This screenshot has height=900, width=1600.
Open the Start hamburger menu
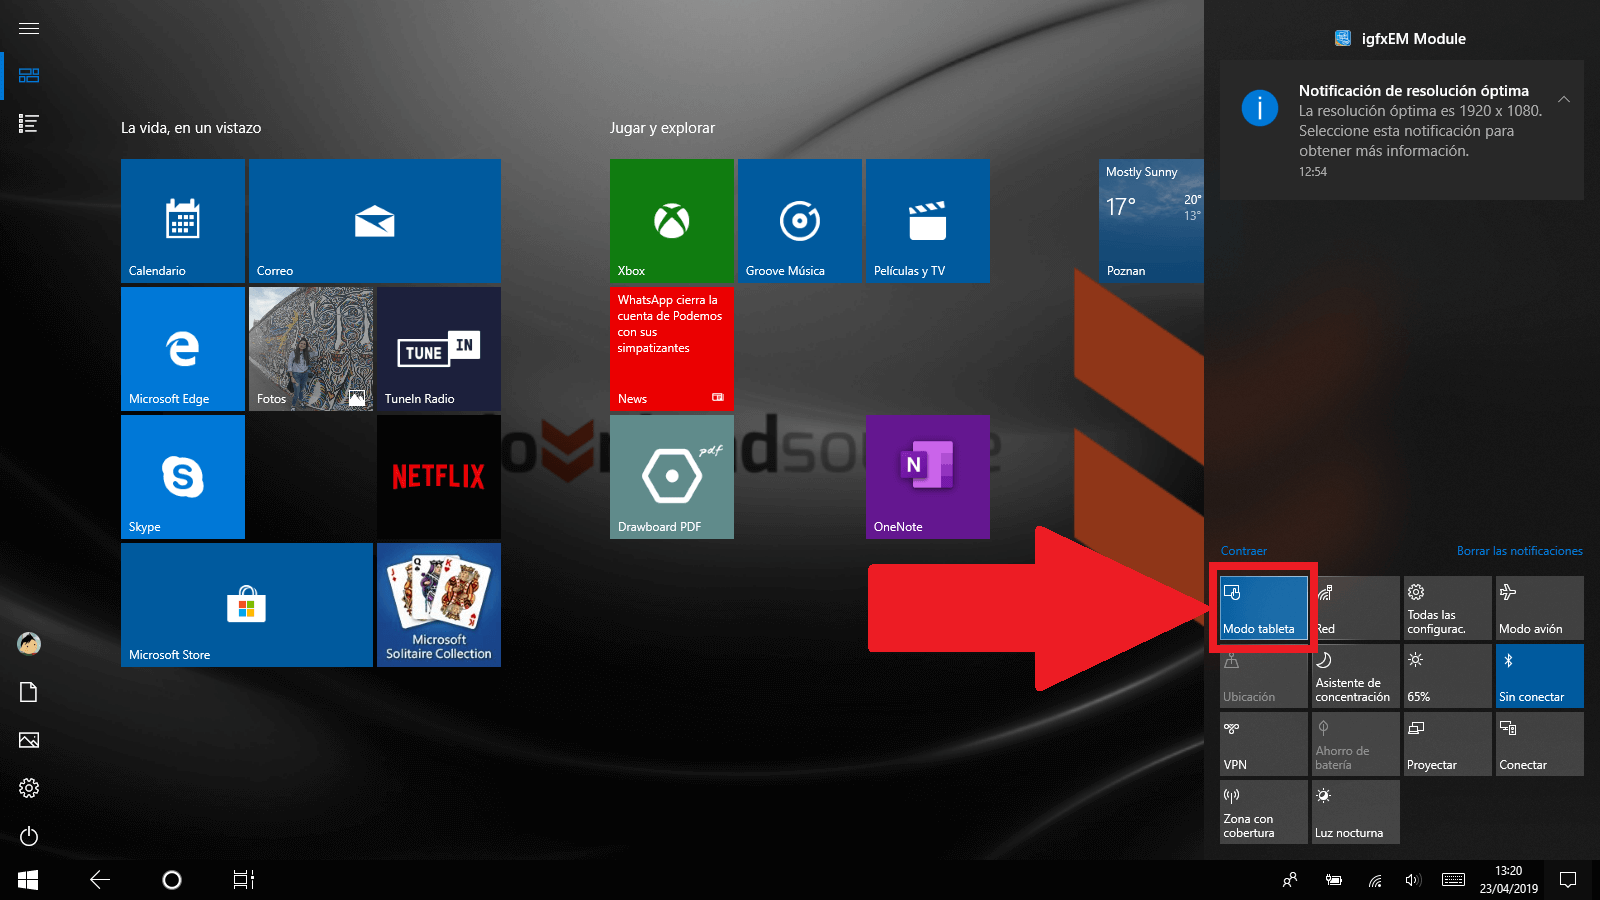coord(29,28)
